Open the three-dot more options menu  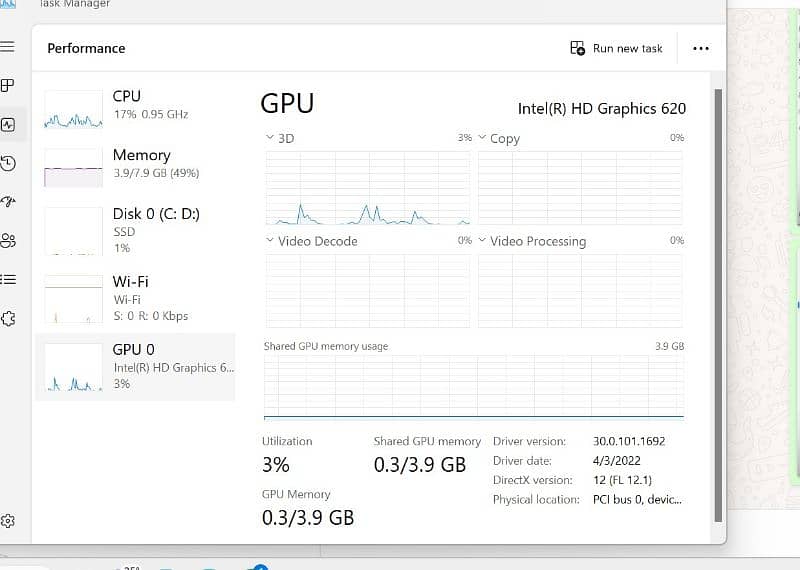(x=700, y=48)
